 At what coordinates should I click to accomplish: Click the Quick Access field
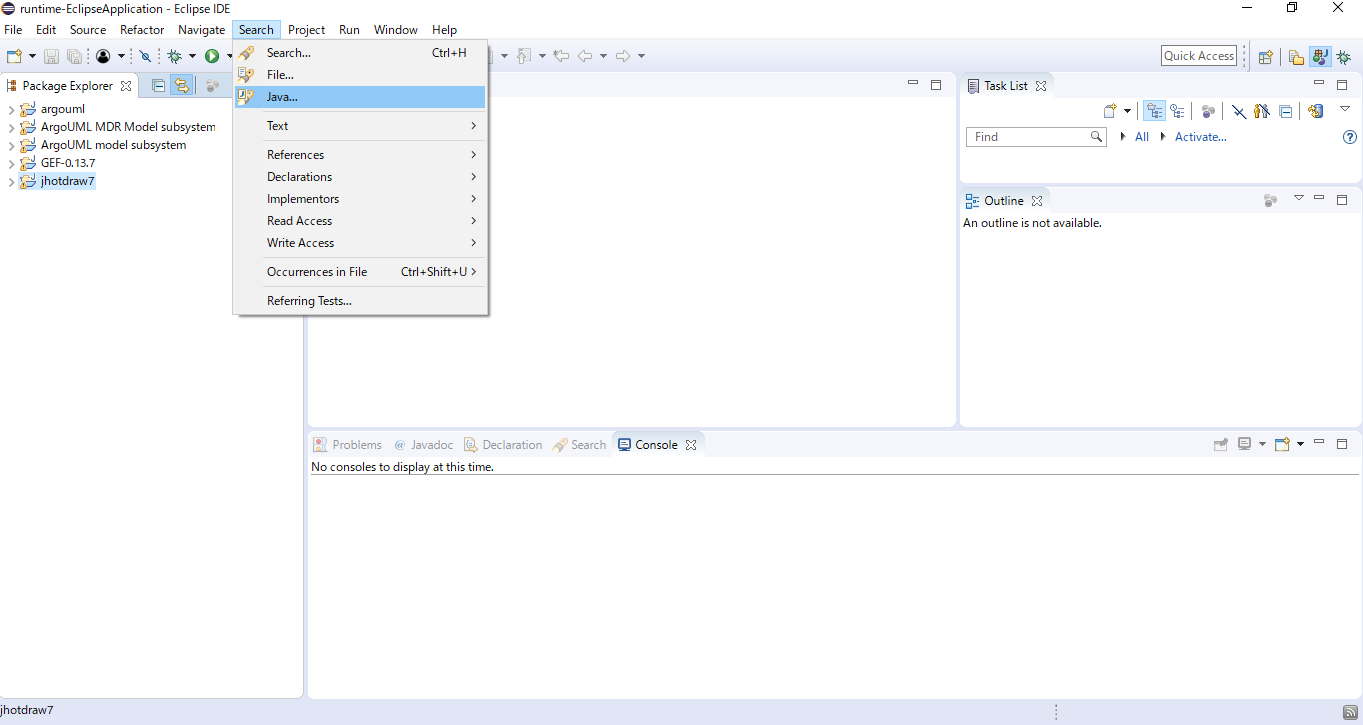[x=1199, y=56]
